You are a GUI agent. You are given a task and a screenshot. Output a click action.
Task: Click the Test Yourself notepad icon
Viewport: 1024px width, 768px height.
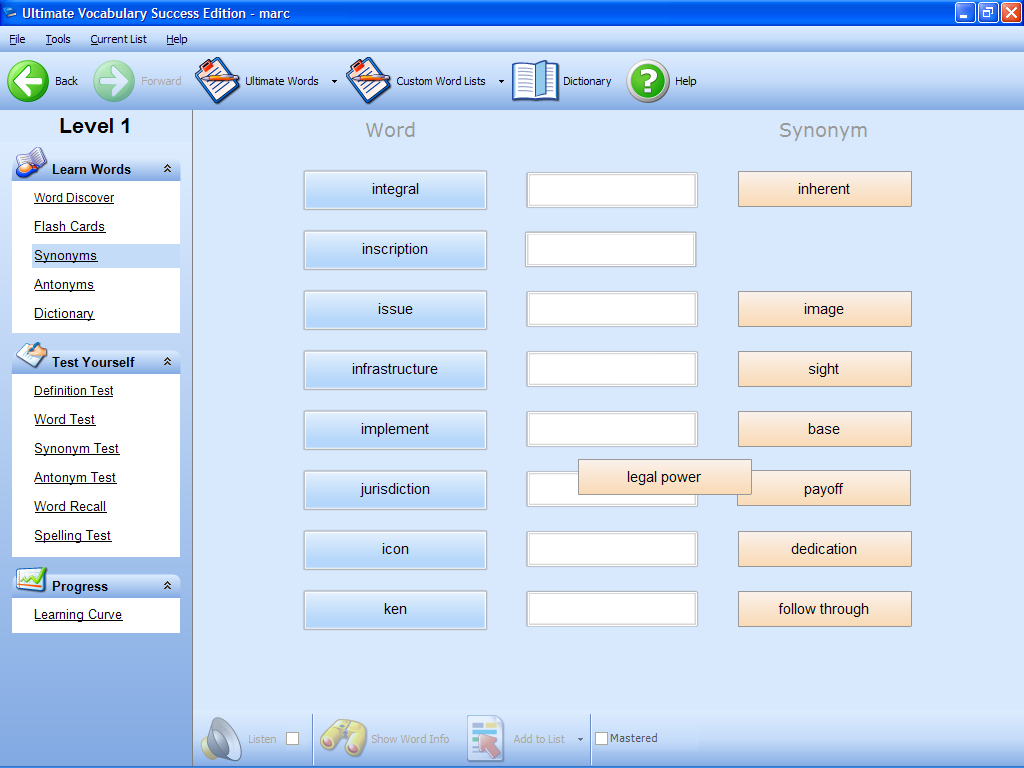(31, 355)
